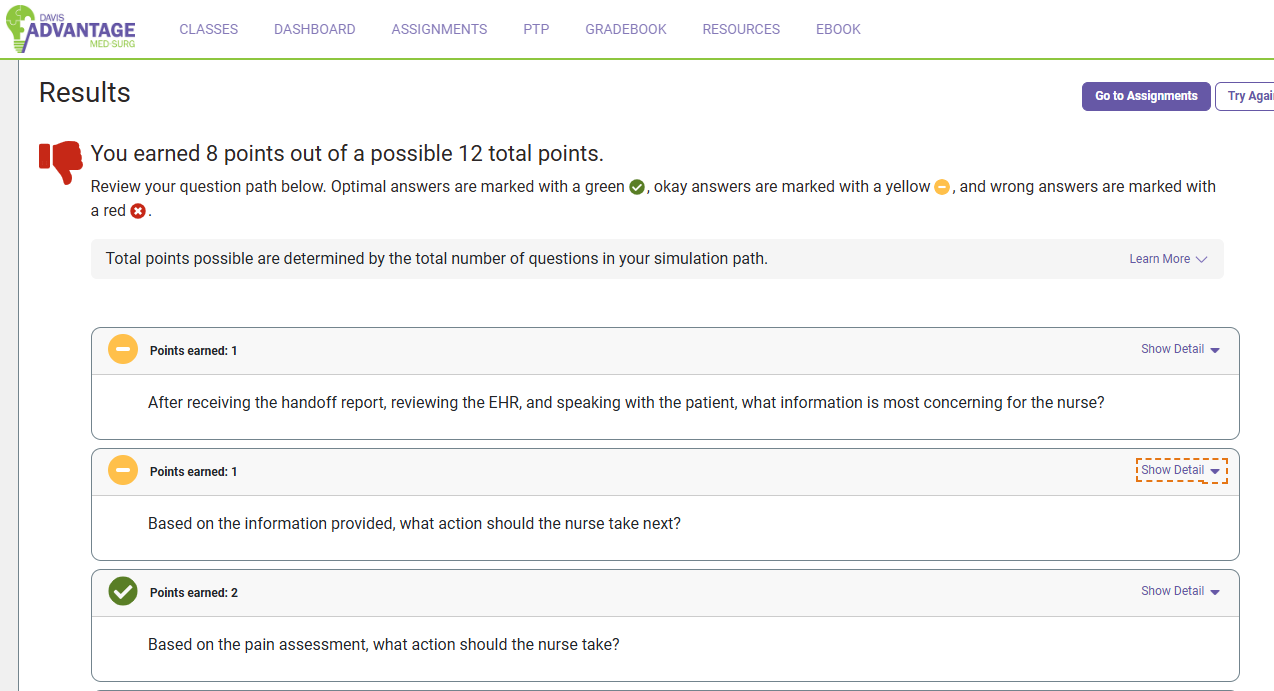The image size is (1274, 691).
Task: Click the yellow okay icon on second question
Action: (123, 470)
